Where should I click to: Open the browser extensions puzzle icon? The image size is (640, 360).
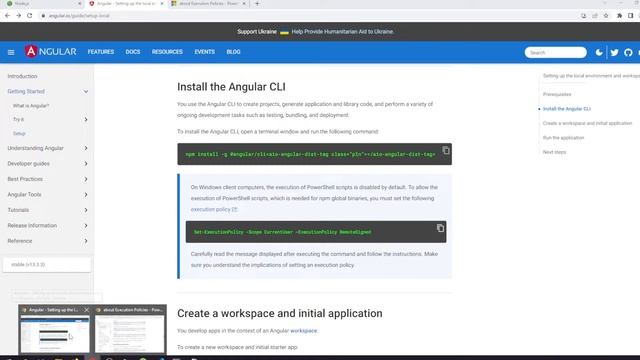(x=619, y=16)
